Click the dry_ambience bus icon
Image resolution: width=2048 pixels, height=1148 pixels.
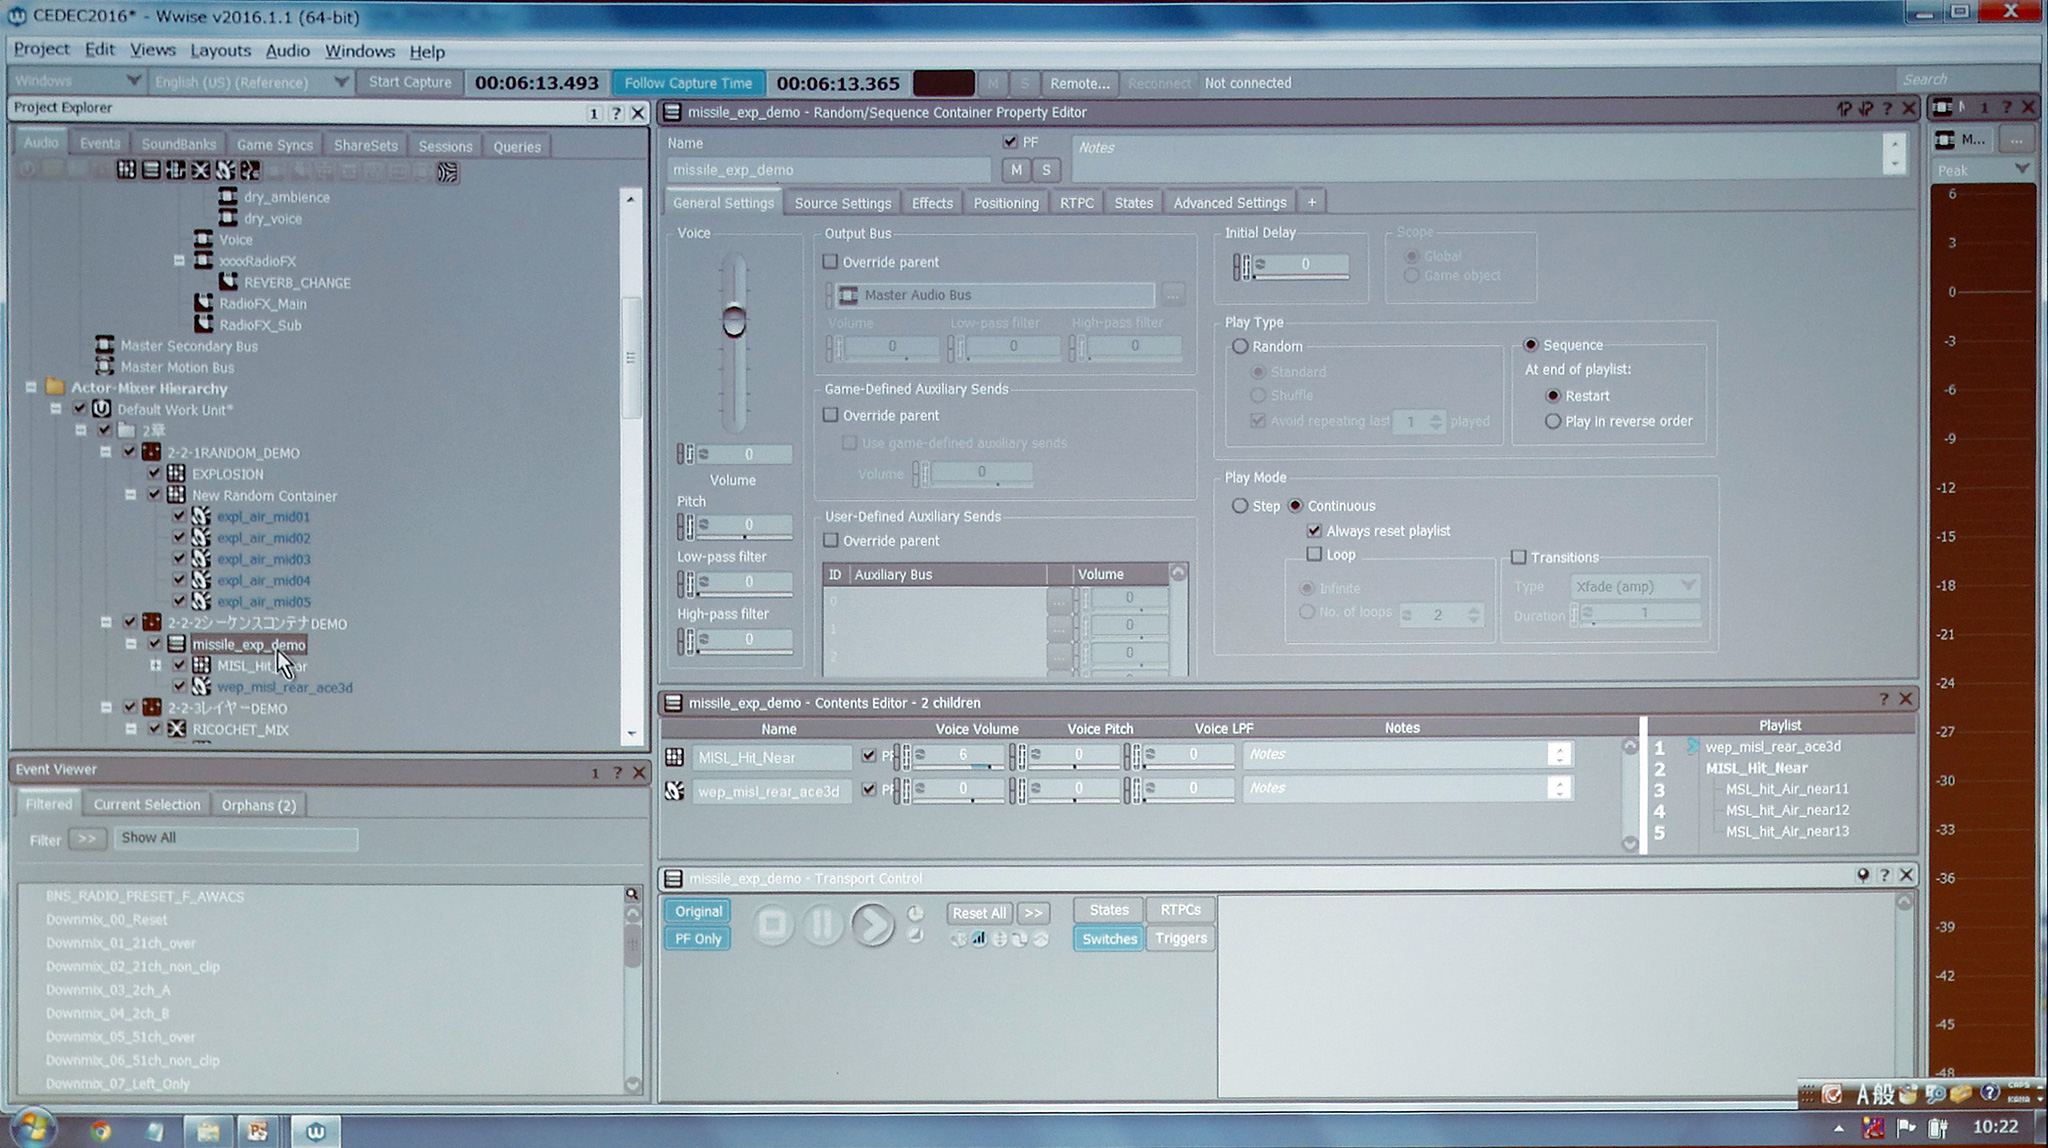[228, 196]
